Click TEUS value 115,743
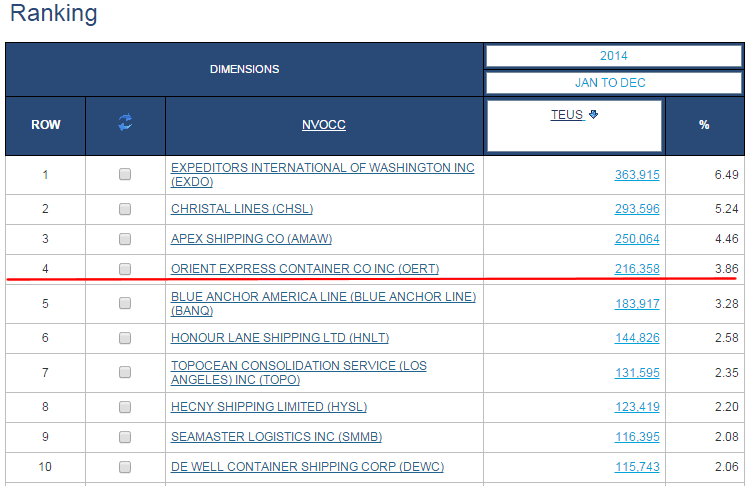 click(x=637, y=467)
